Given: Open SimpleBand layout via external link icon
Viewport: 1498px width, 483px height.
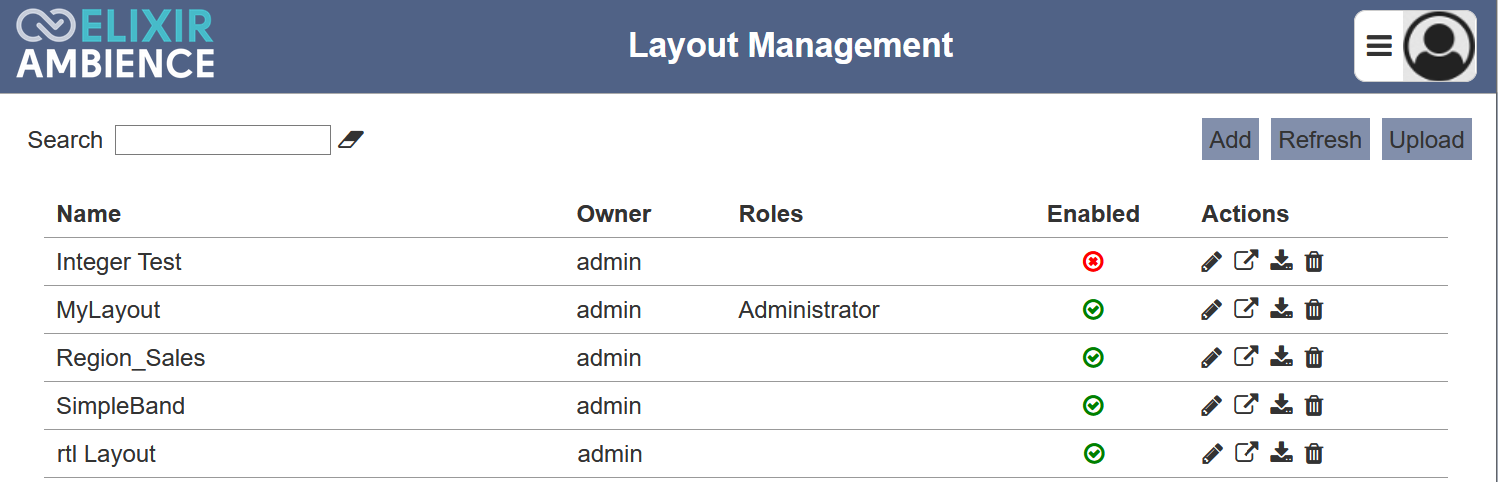Looking at the screenshot, I should [1246, 405].
